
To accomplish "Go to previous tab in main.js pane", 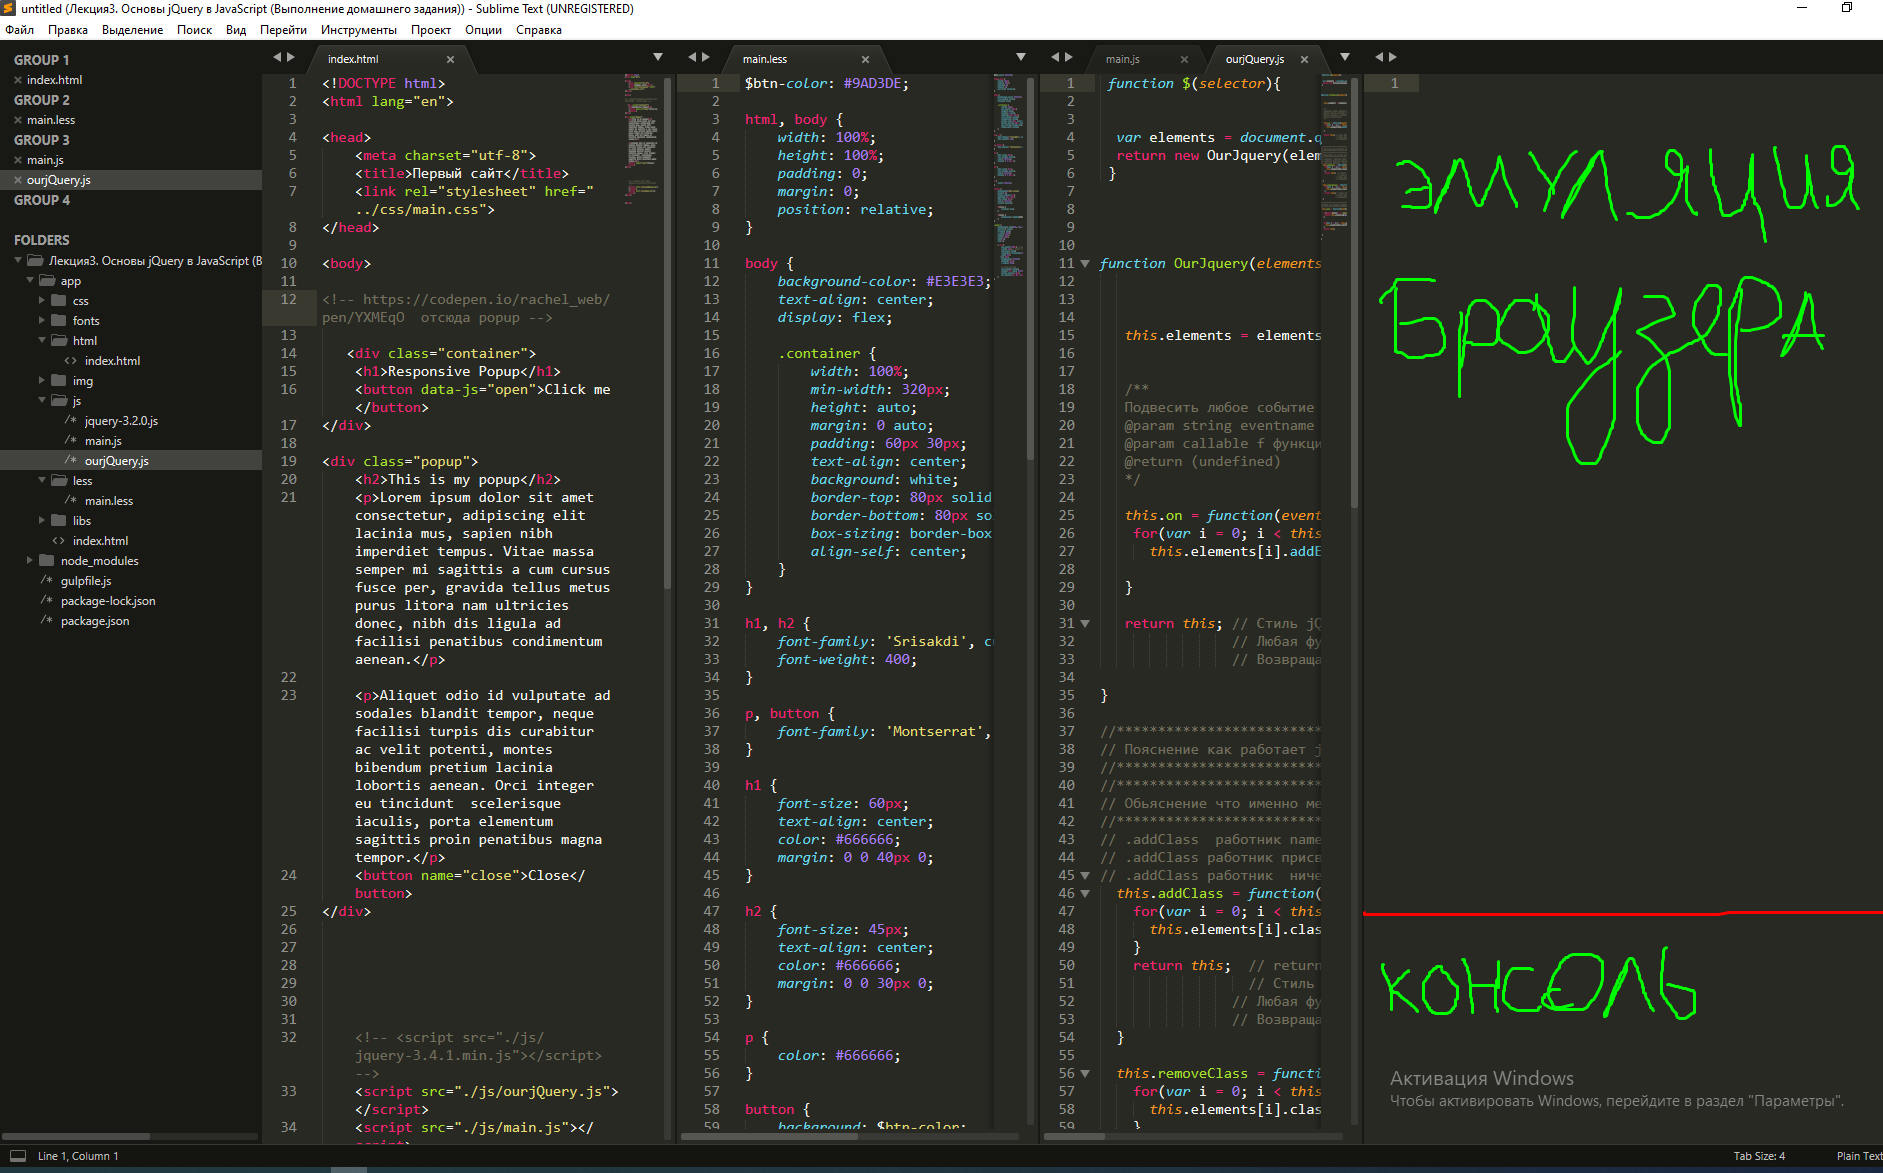I will (x=1055, y=57).
